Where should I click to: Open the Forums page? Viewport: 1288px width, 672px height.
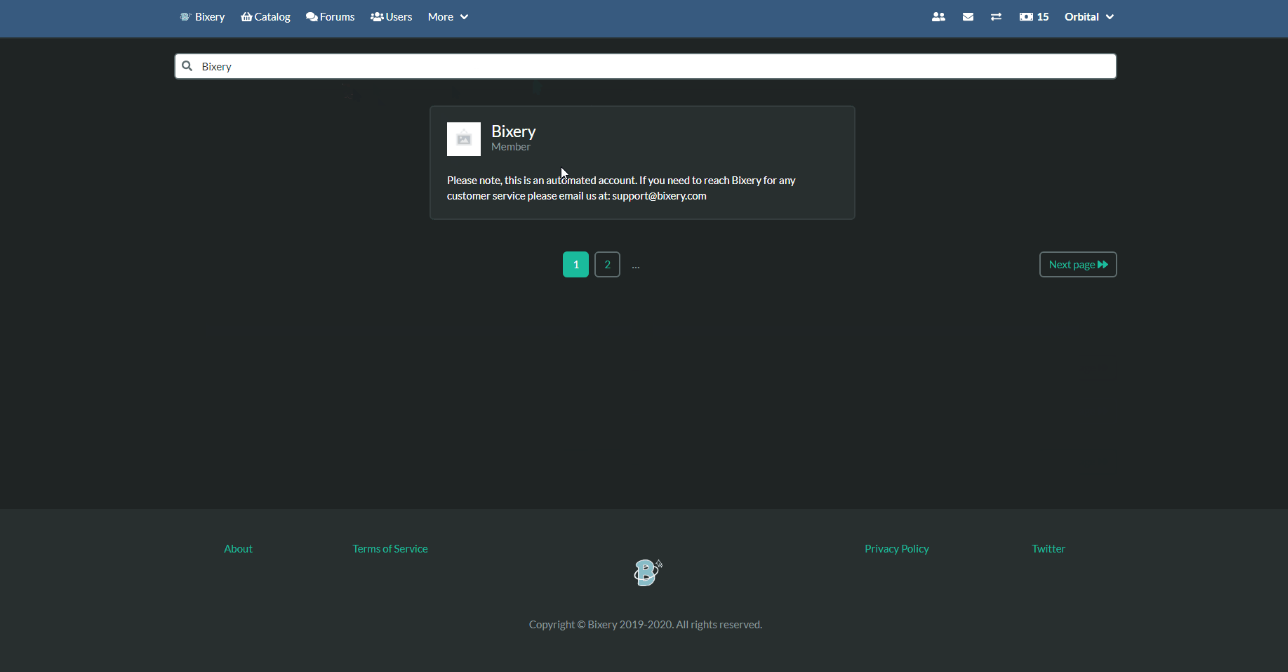click(330, 17)
